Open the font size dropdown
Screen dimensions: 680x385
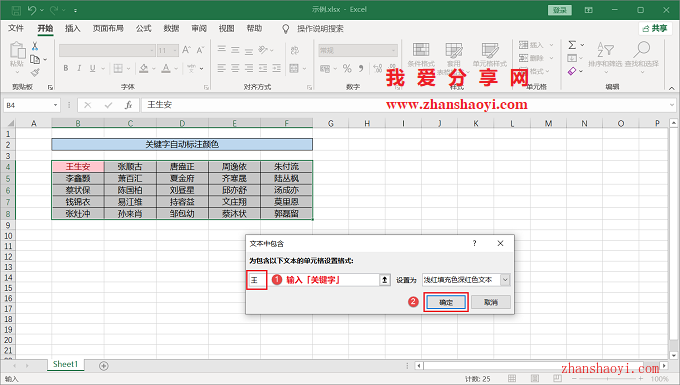click(175, 50)
